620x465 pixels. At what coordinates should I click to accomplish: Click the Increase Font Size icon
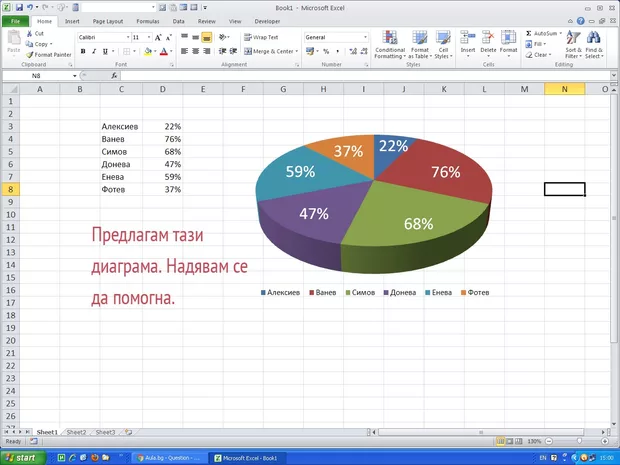(x=158, y=38)
